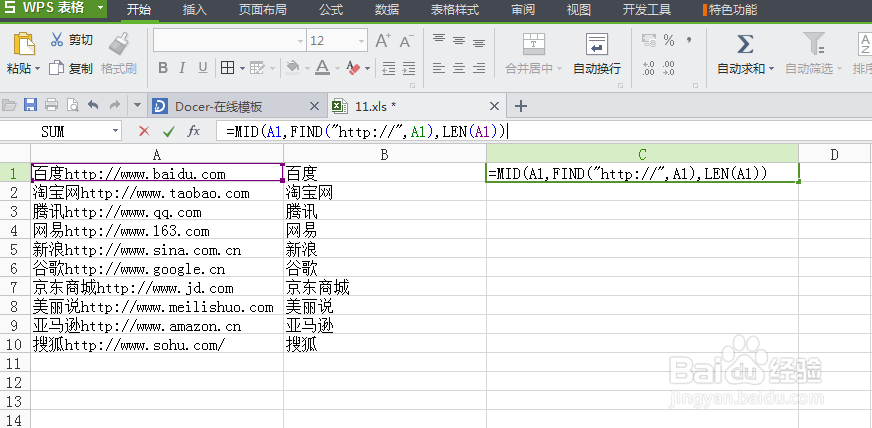This screenshot has width=872, height=428.
Task: Click the font color A icon
Action: coord(322,68)
